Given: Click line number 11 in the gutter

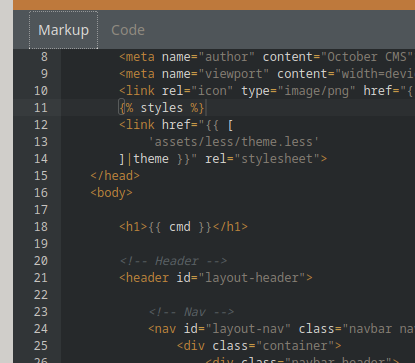Looking at the screenshot, I should pyautogui.click(x=41, y=108).
